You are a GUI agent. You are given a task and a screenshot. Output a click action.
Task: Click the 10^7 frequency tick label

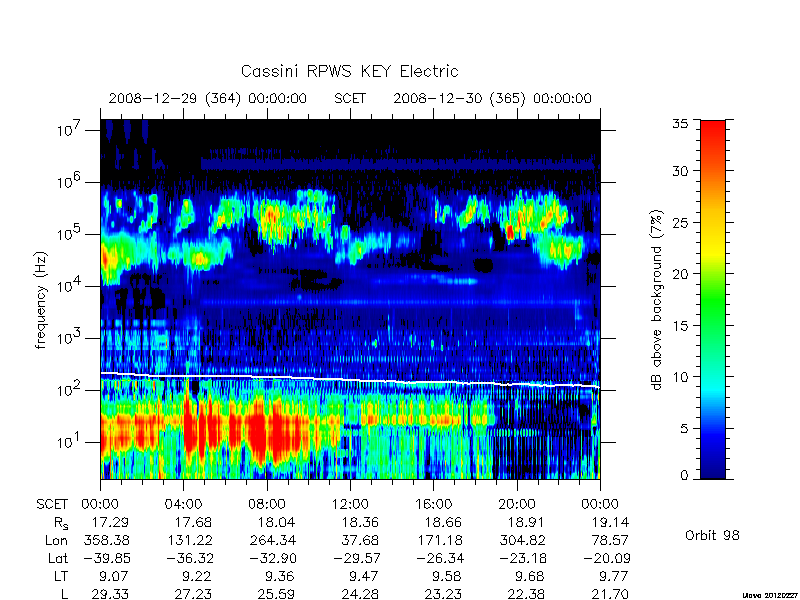point(70,130)
